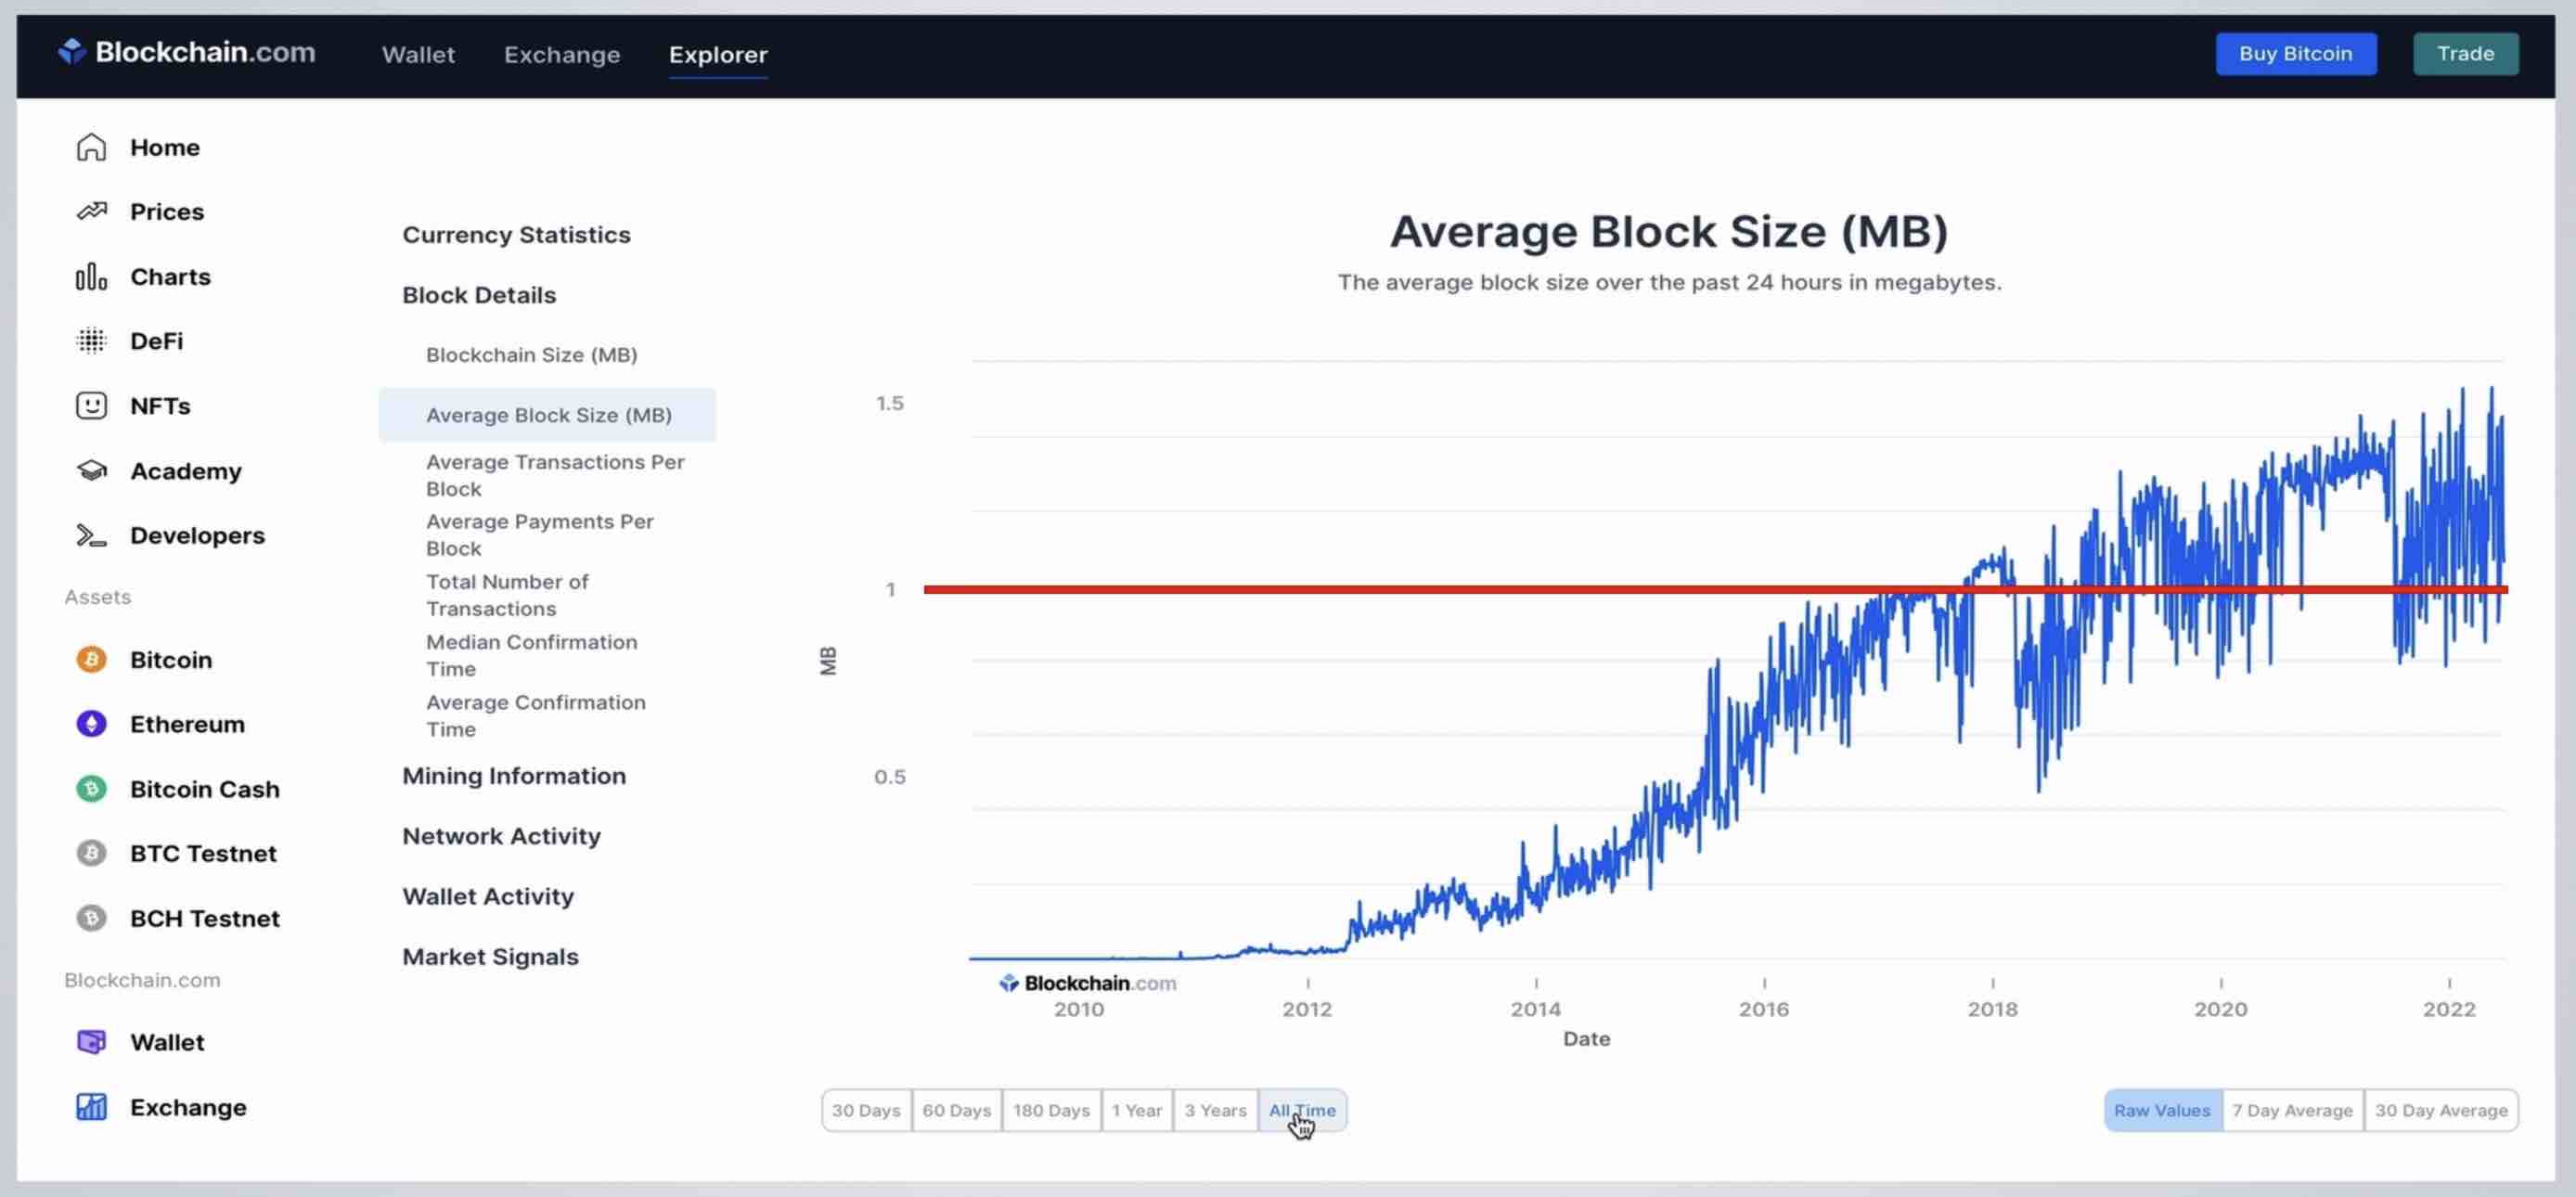This screenshot has width=2576, height=1197.
Task: Click the Blockchain.com logo icon
Action: (72, 51)
